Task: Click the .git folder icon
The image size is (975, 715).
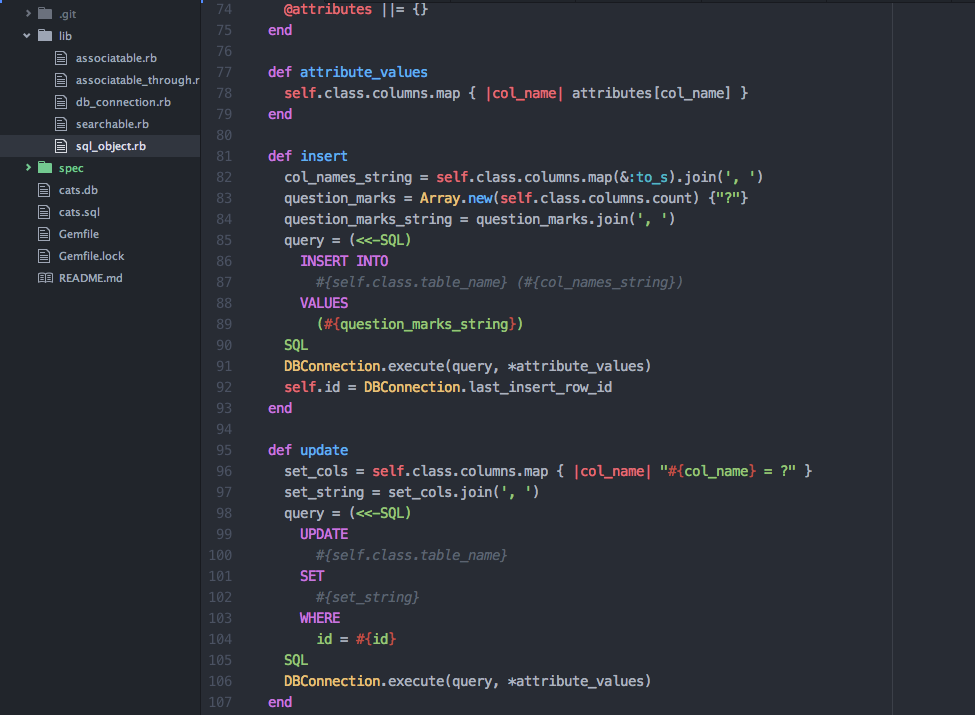Action: pos(44,14)
